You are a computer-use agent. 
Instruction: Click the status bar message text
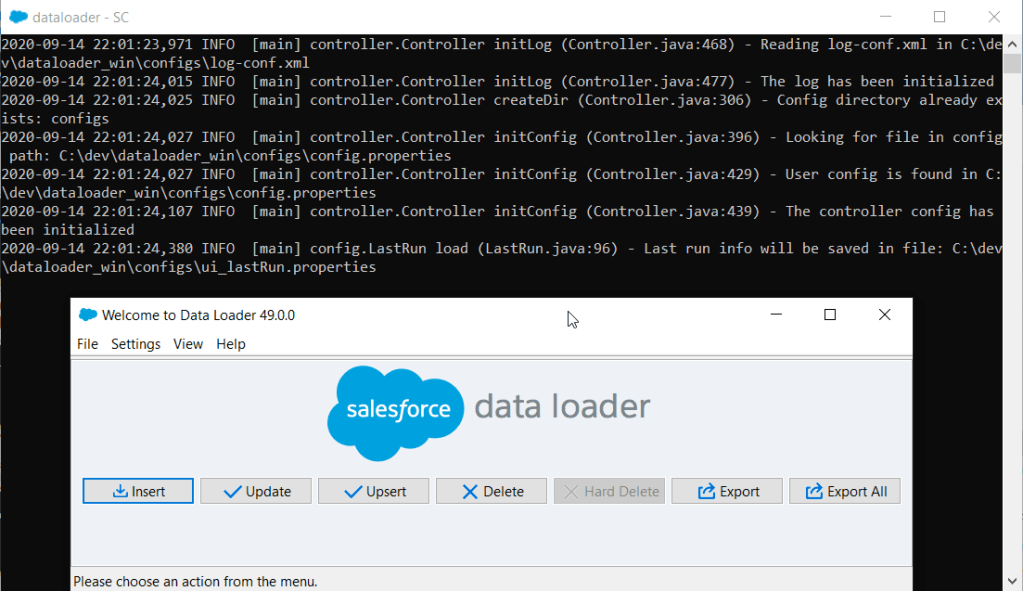click(195, 581)
